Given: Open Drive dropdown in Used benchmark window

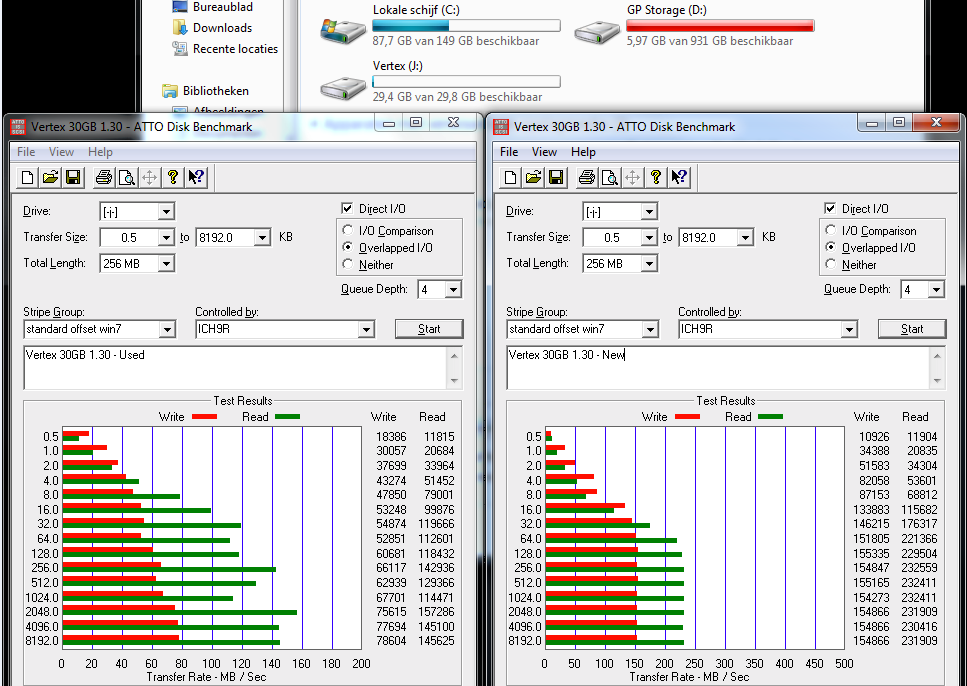Looking at the screenshot, I should 165,212.
